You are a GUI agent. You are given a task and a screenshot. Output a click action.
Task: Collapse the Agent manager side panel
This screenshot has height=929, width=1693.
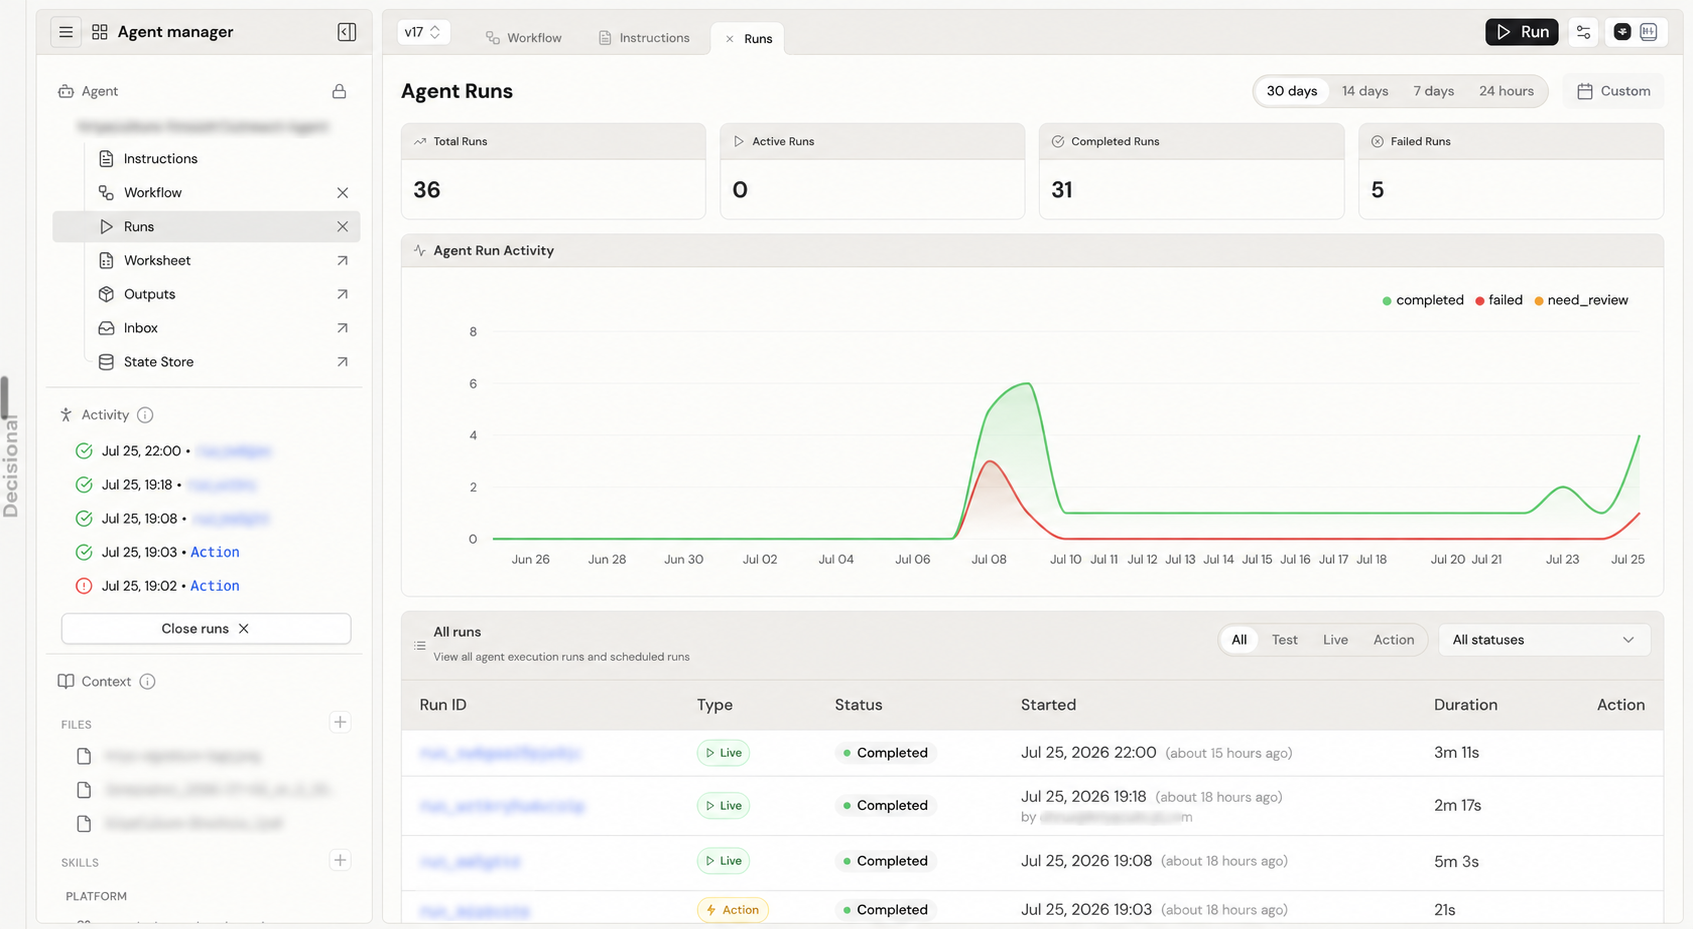coord(347,32)
